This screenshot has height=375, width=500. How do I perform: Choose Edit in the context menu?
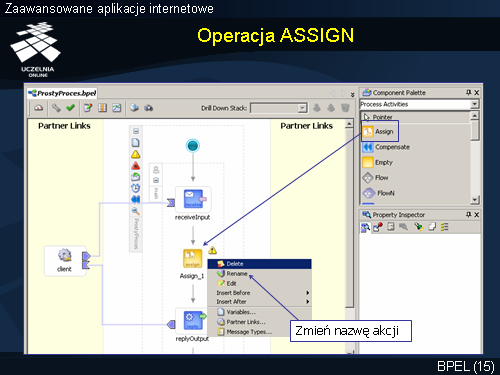(x=259, y=283)
